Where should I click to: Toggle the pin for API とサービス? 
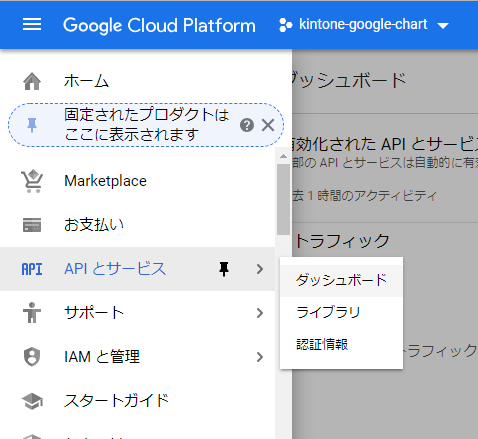224,269
